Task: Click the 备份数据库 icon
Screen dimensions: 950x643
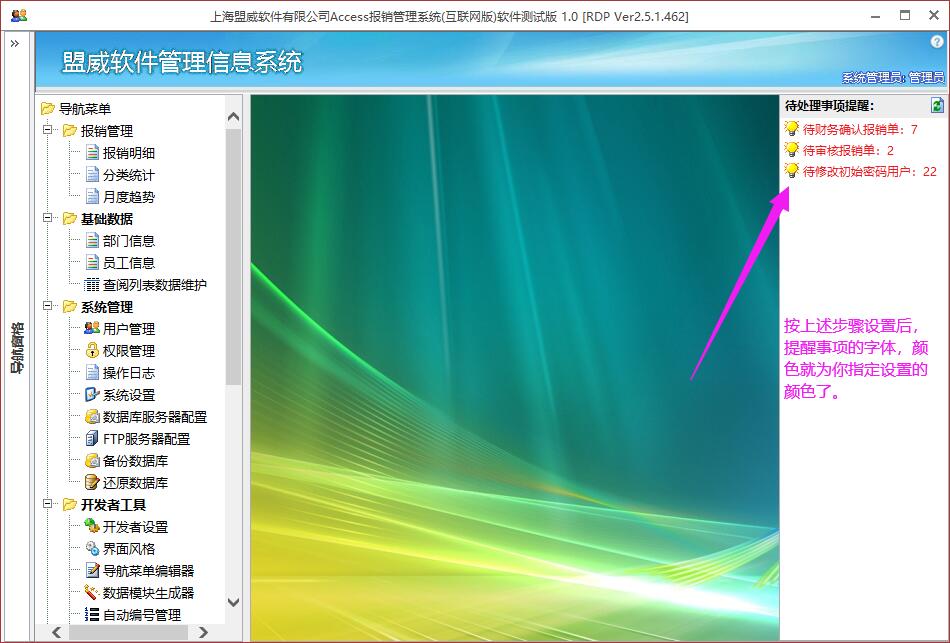Action: click(x=92, y=461)
